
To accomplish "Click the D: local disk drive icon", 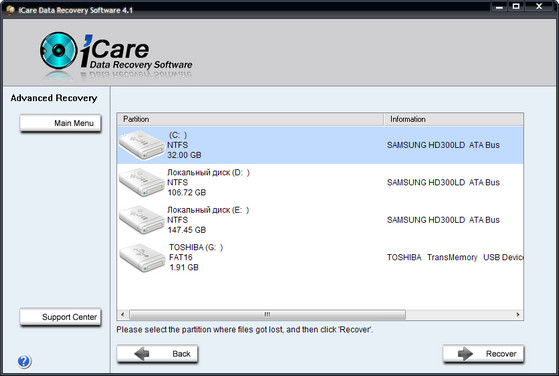I will [142, 182].
